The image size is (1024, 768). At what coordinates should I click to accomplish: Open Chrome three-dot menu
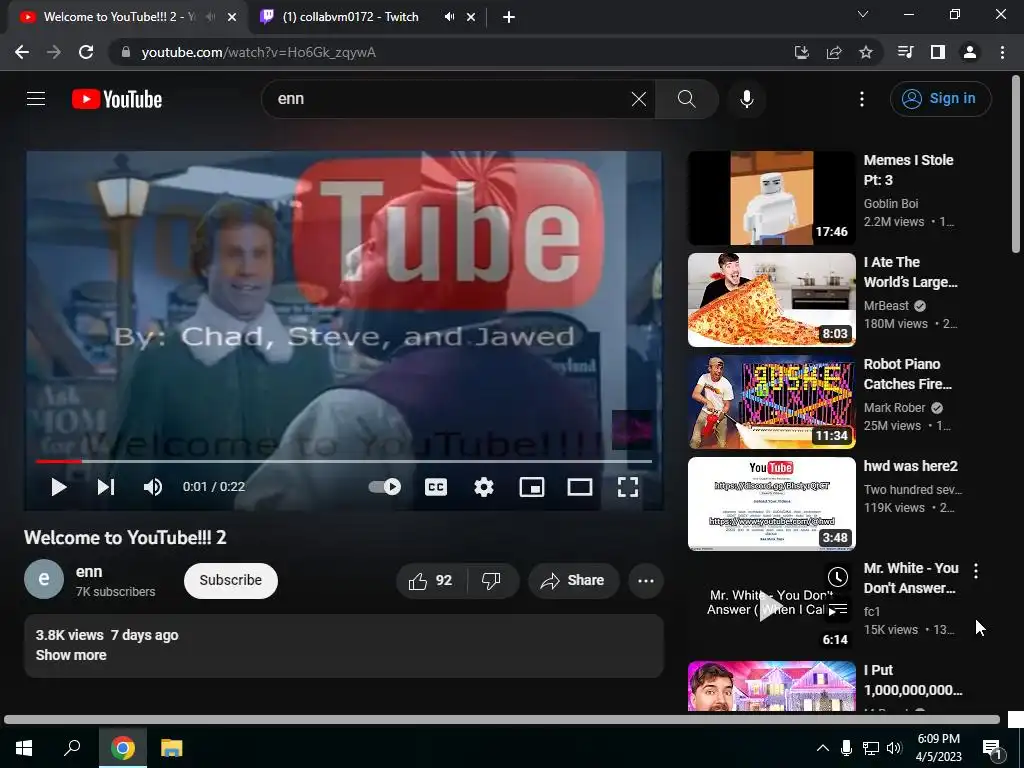1002,52
